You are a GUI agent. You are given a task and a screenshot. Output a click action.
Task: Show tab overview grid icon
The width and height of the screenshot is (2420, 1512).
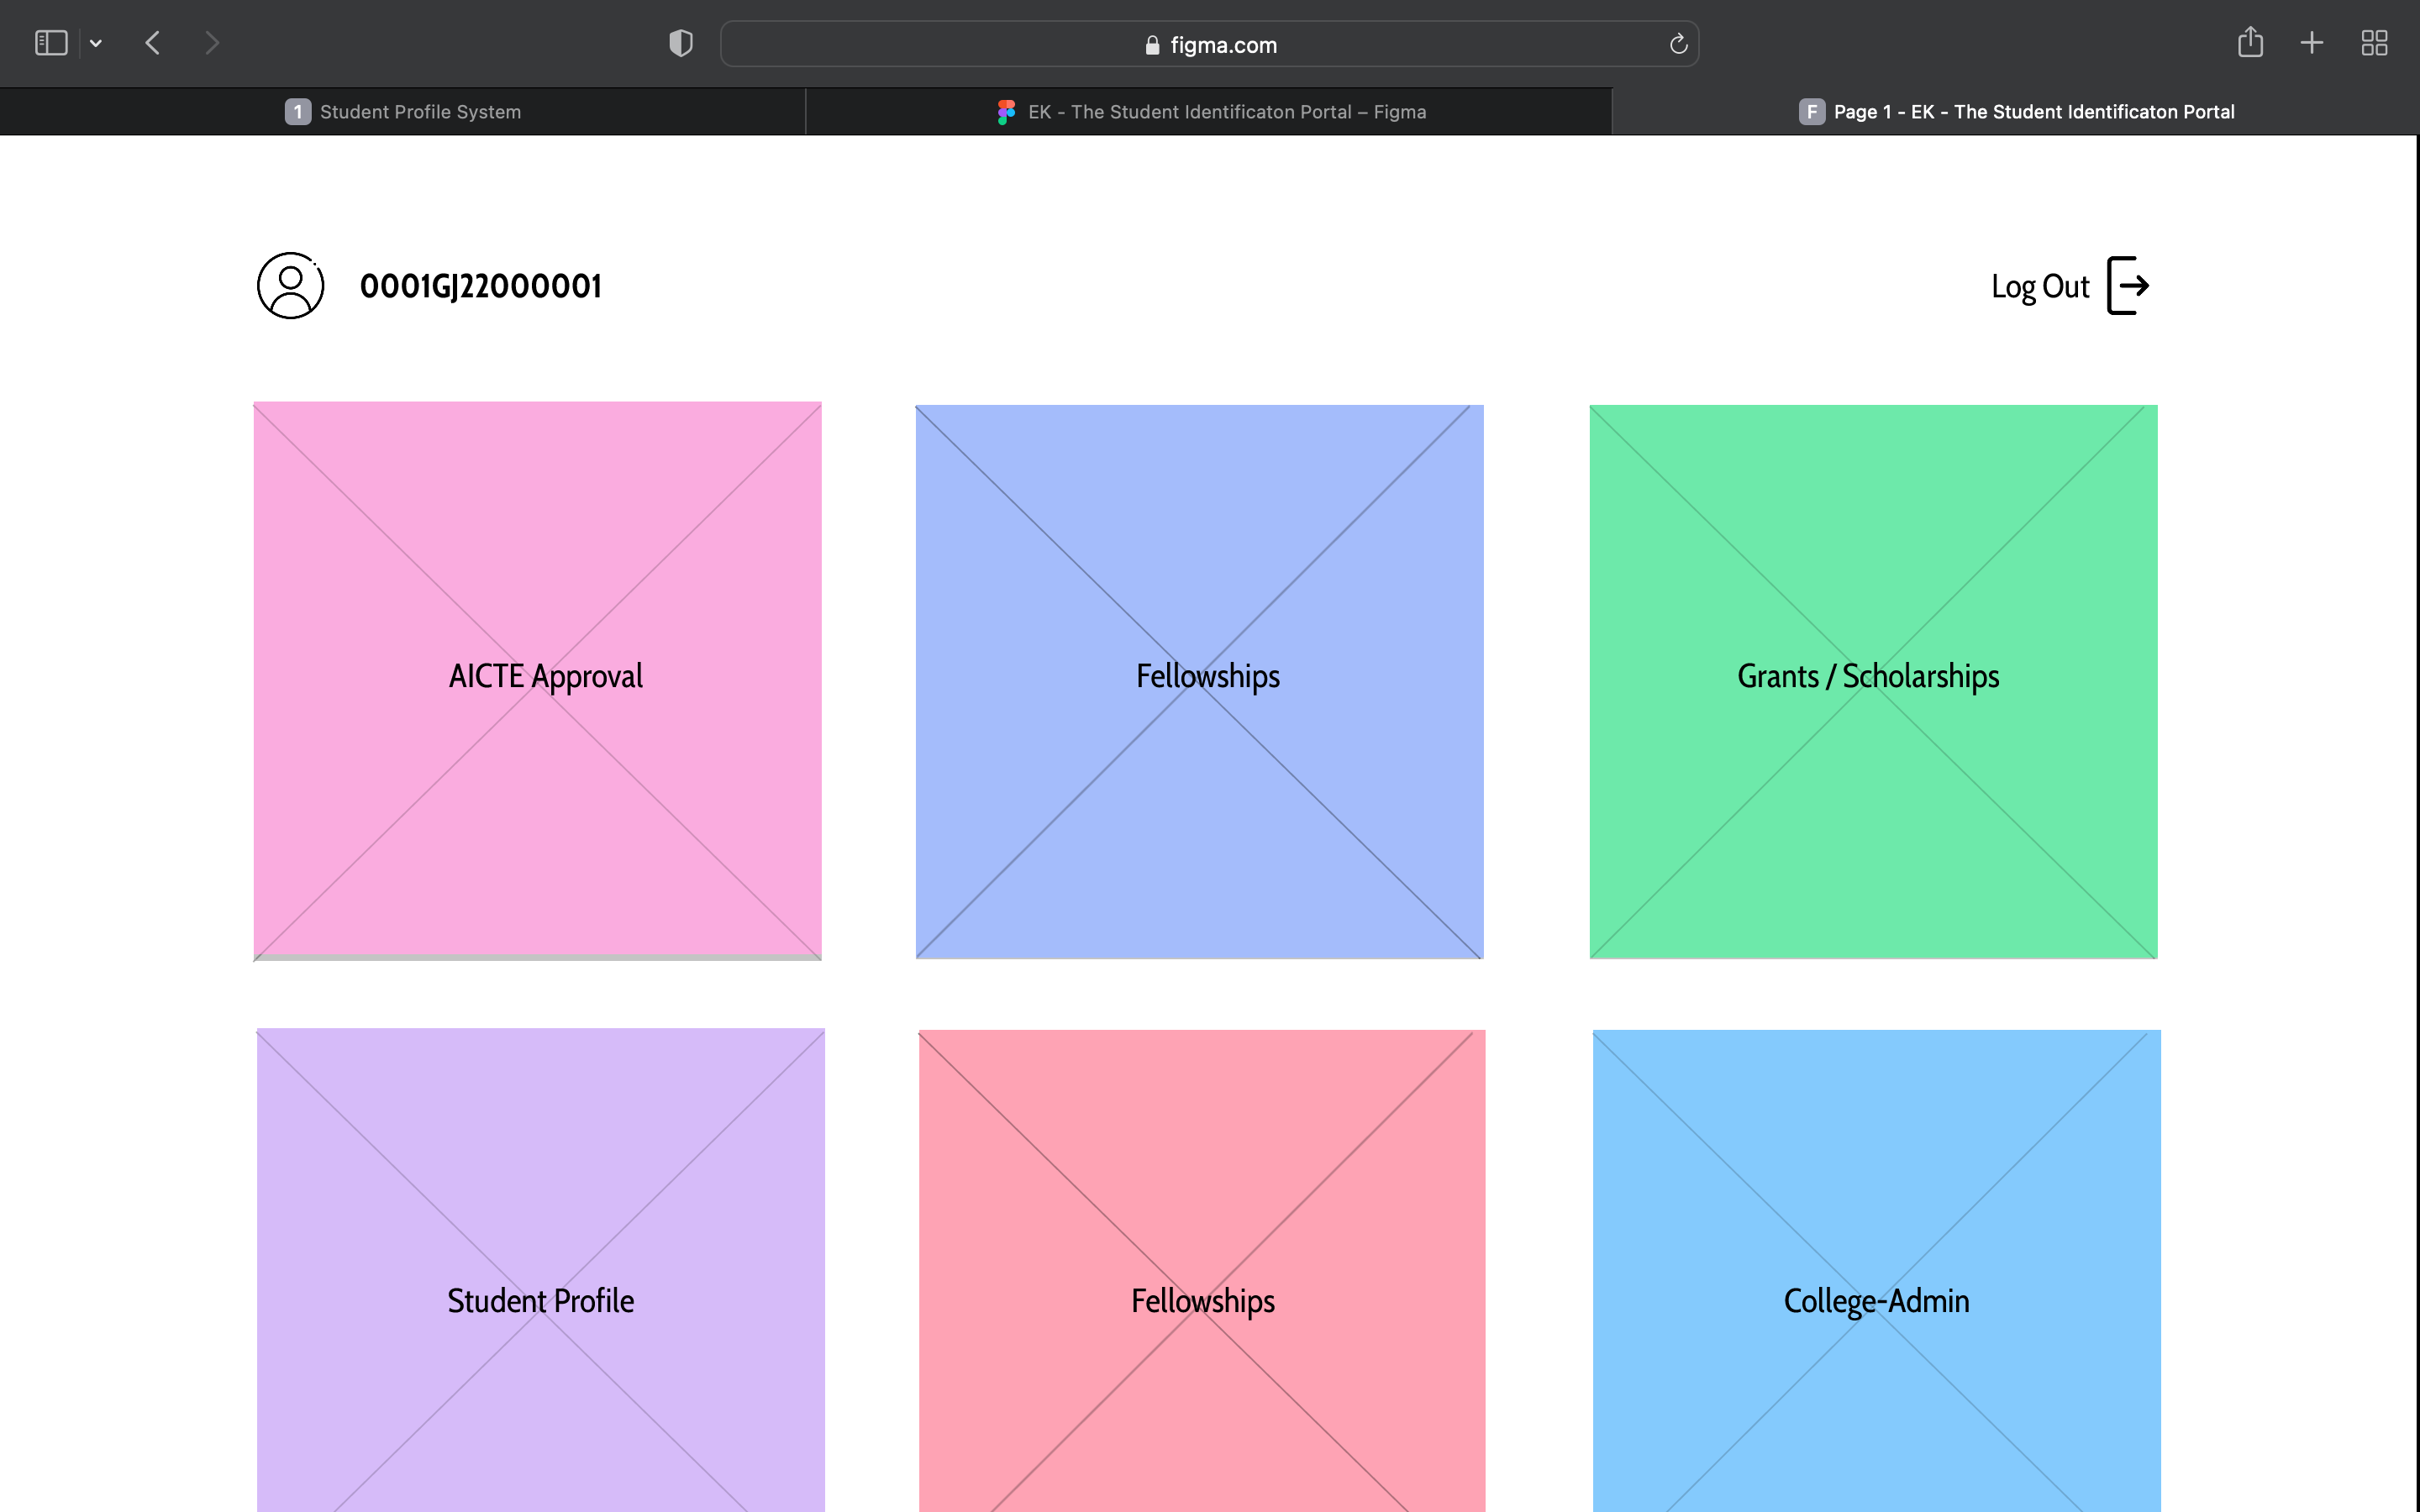(2374, 43)
